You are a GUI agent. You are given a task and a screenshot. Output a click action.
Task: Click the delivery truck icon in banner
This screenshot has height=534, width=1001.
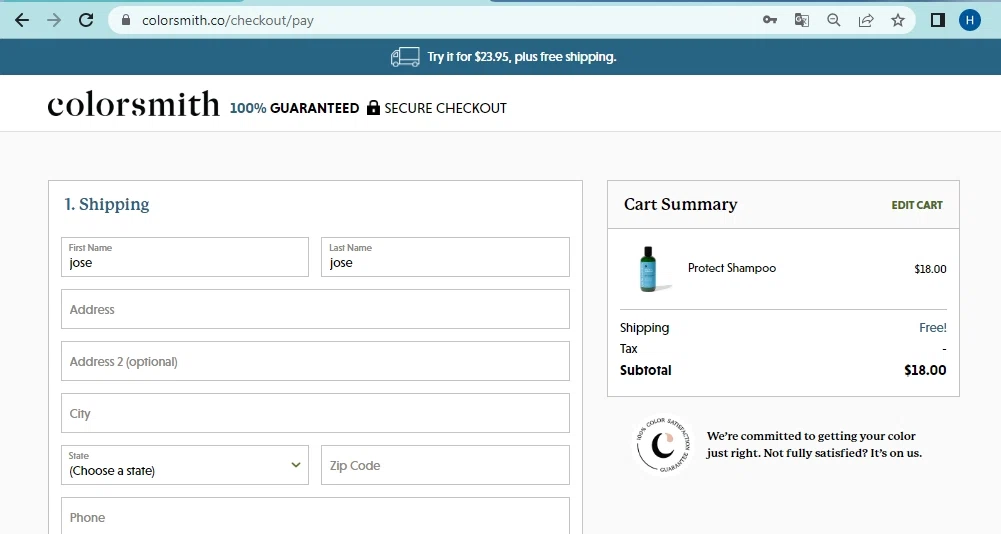pos(405,57)
